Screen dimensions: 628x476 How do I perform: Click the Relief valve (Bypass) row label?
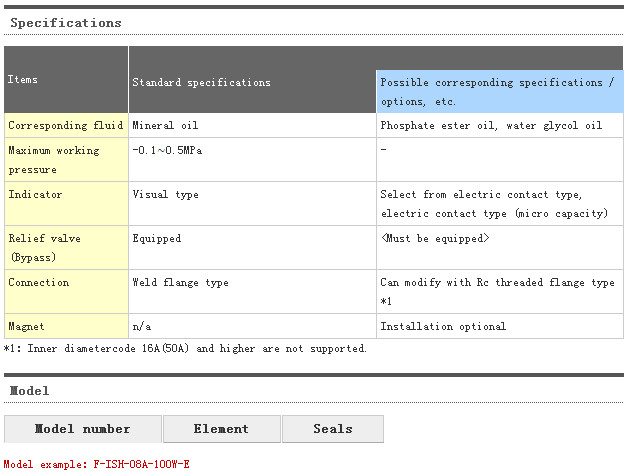pos(45,248)
